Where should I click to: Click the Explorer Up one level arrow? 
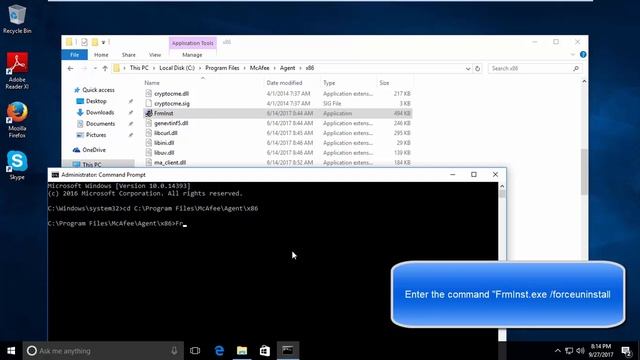(105, 68)
